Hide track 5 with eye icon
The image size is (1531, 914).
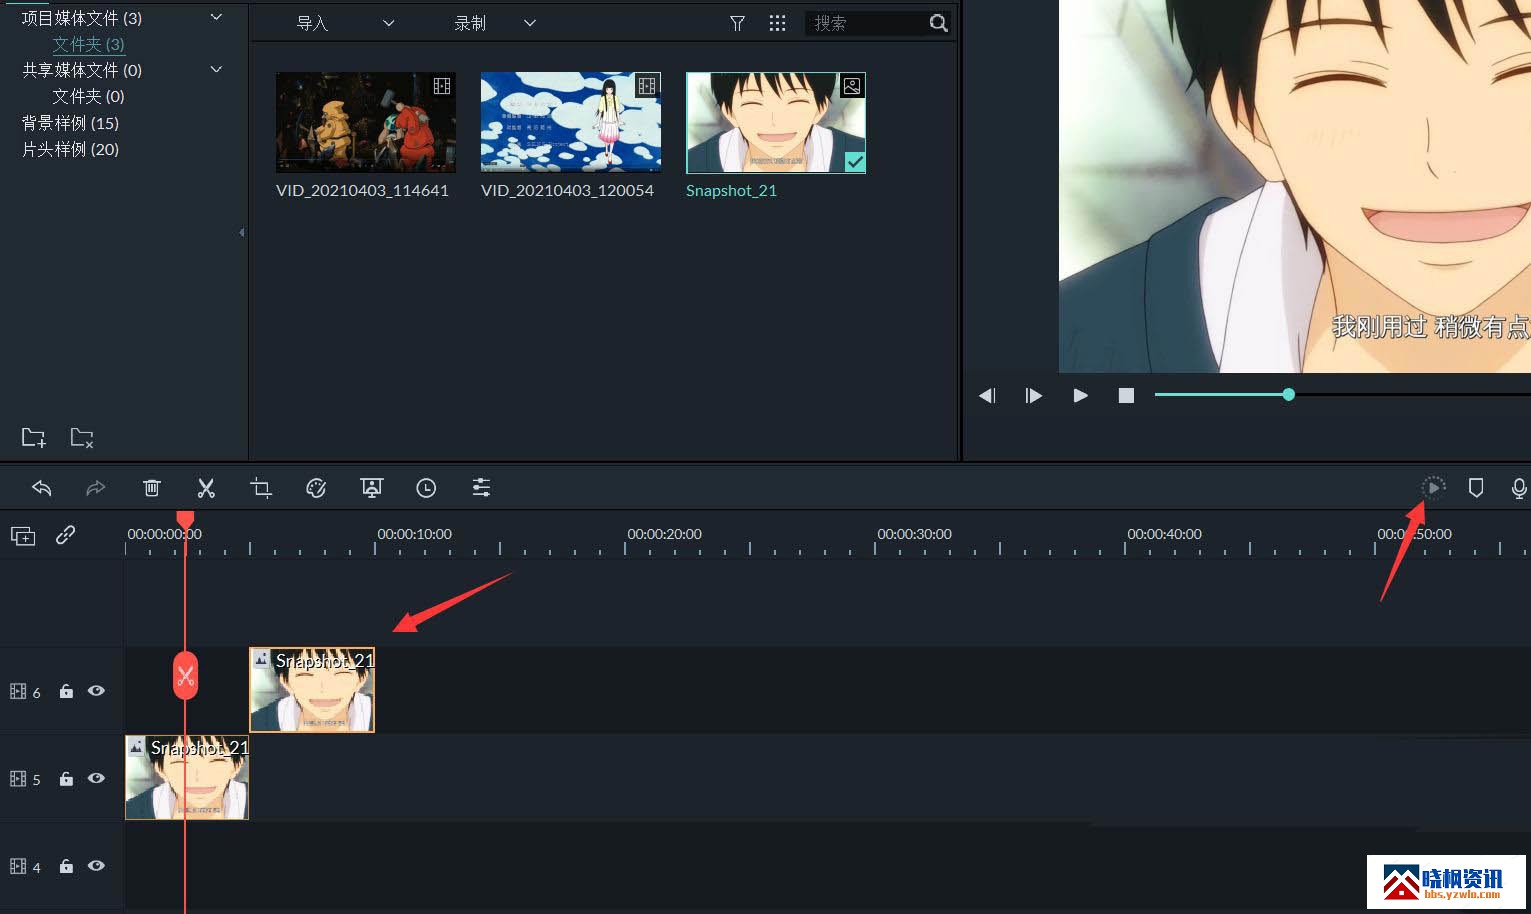(x=96, y=778)
